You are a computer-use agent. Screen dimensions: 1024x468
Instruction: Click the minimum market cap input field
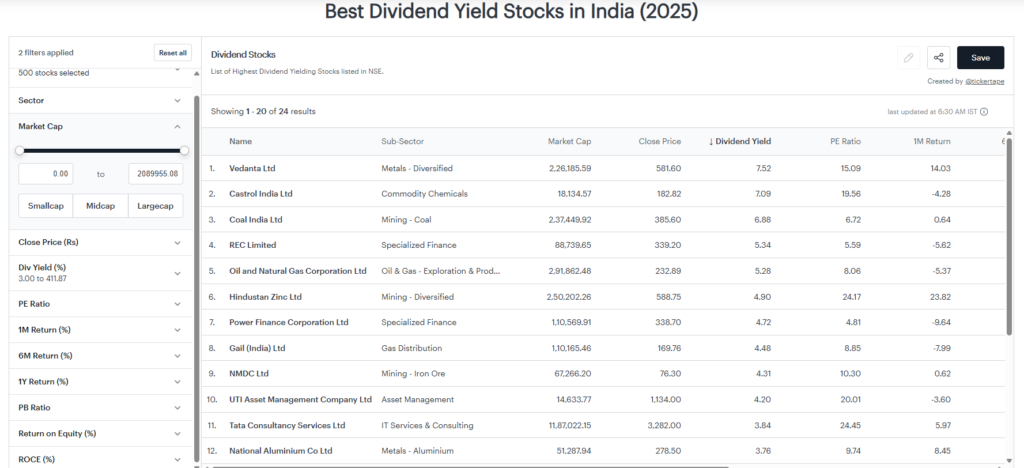45,174
